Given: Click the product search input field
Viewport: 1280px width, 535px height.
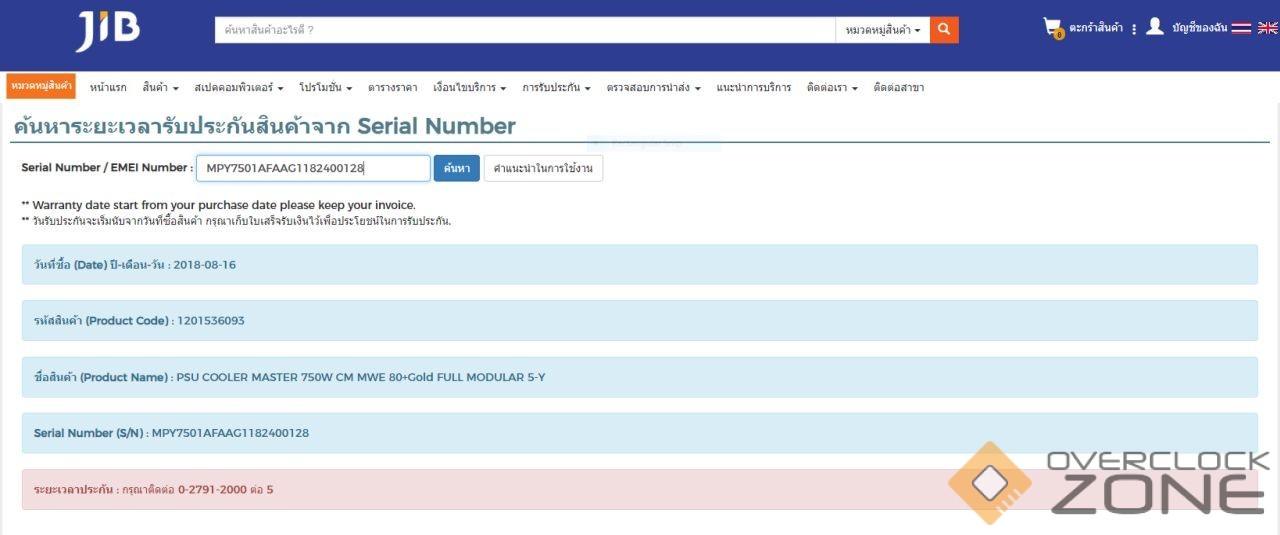Looking at the screenshot, I should coord(525,30).
